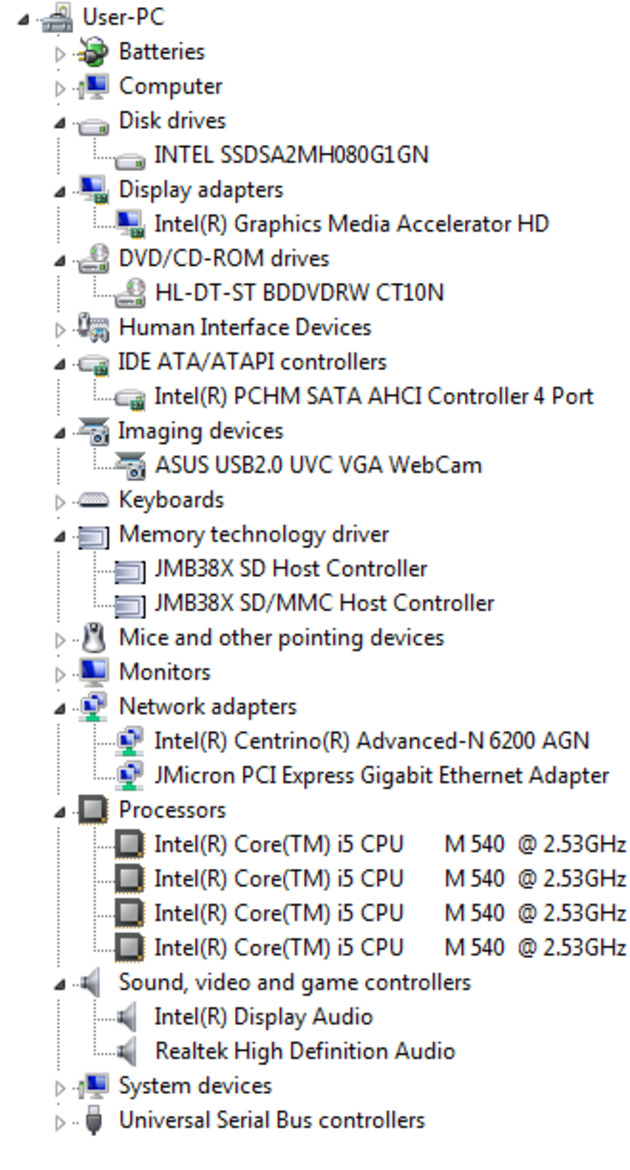Collapse the Sound, video and game controllers node

tap(60, 985)
